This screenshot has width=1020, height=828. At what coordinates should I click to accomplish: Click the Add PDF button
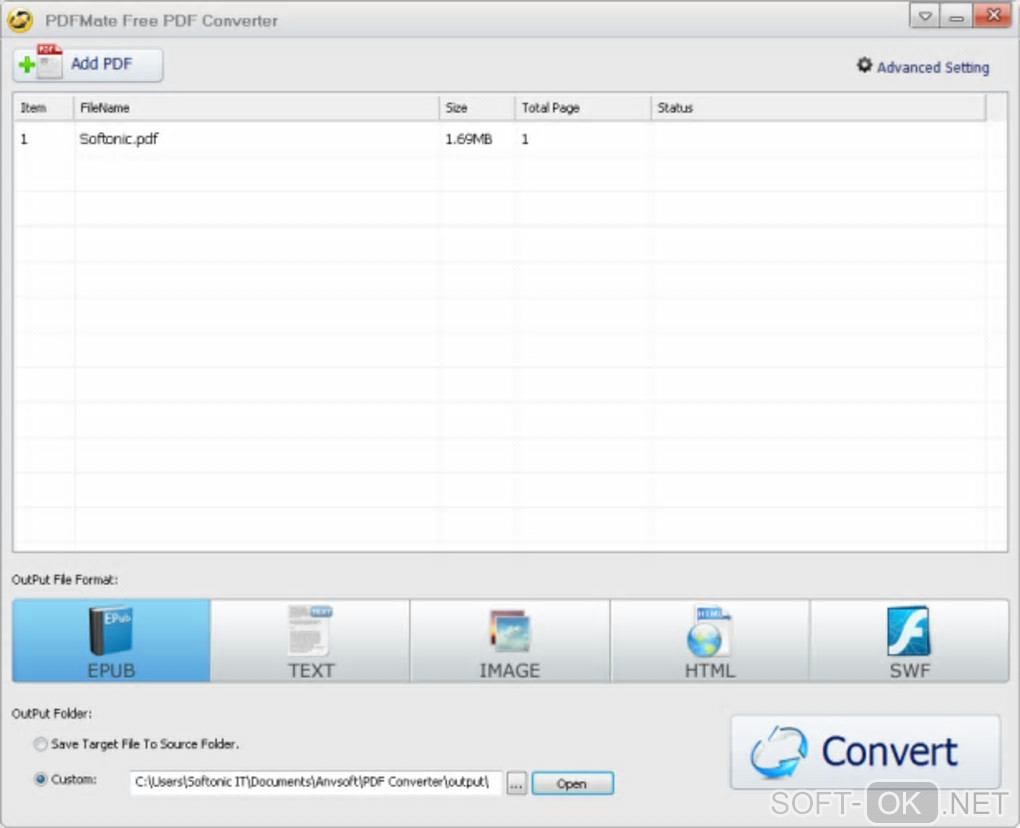coord(88,64)
